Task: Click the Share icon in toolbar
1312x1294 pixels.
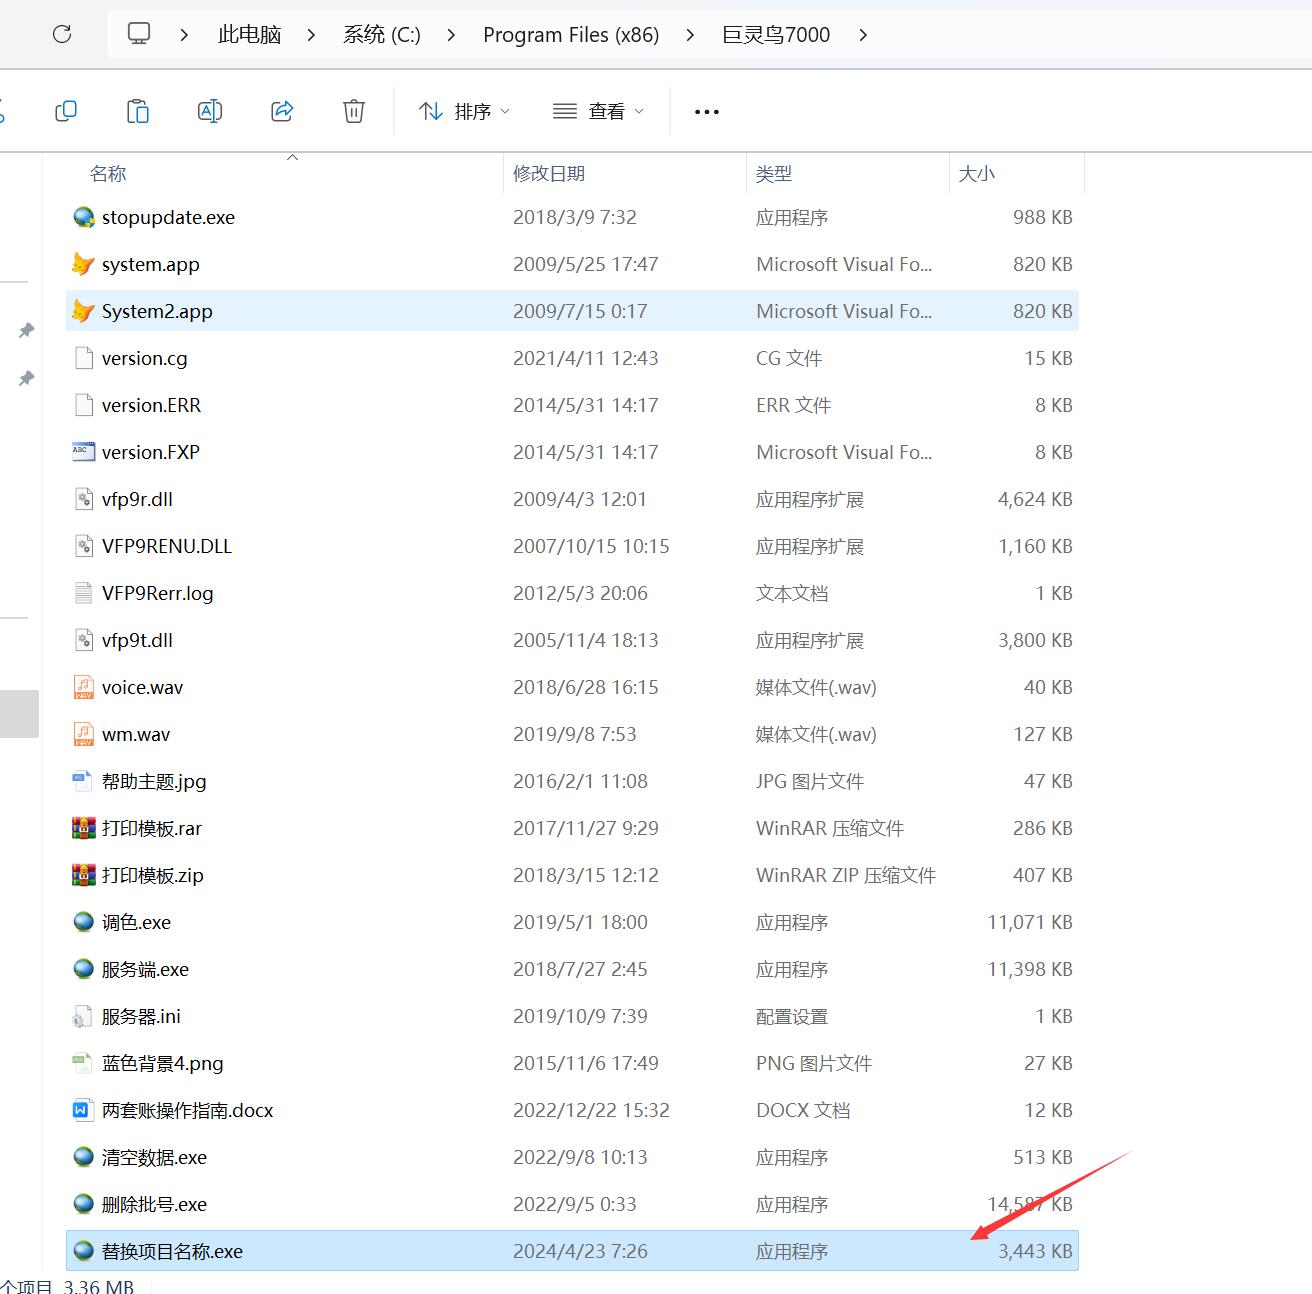Action: tap(282, 111)
